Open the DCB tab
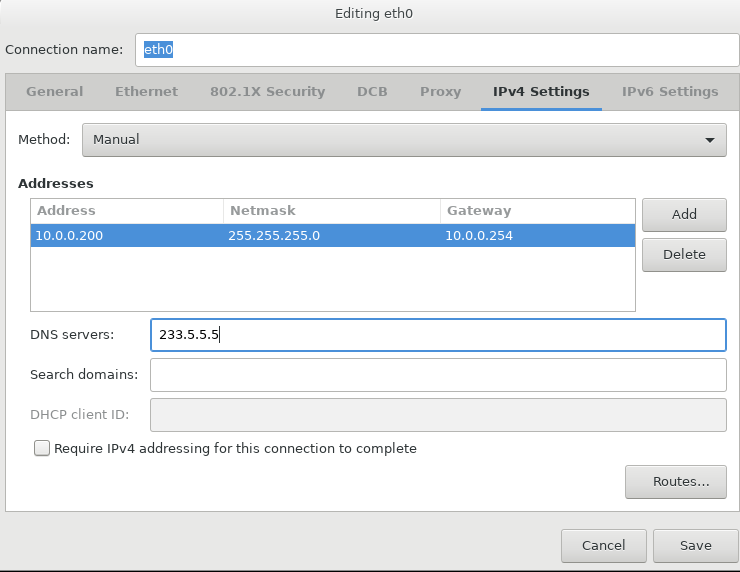 click(372, 92)
